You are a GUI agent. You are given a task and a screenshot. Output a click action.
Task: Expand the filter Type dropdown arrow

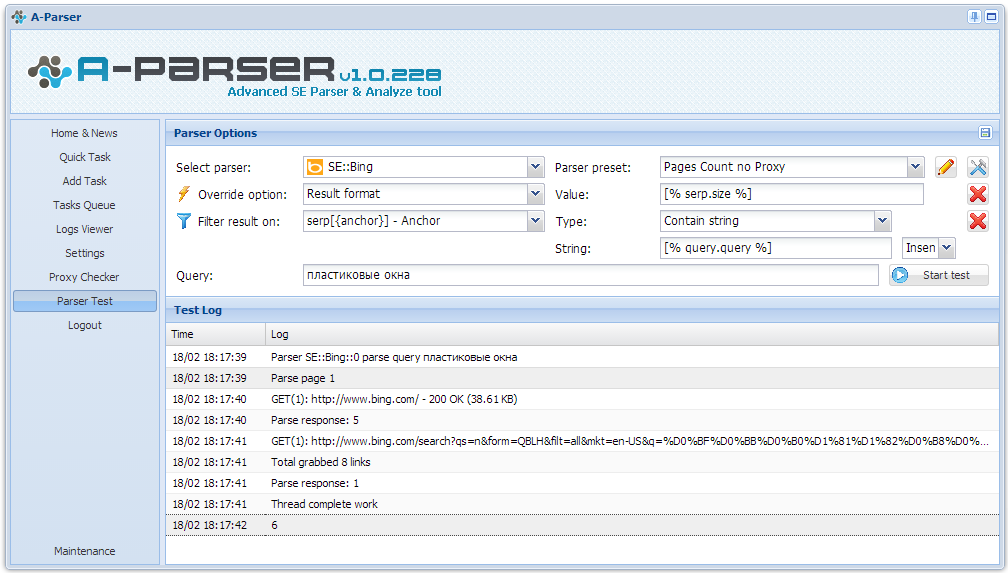883,221
